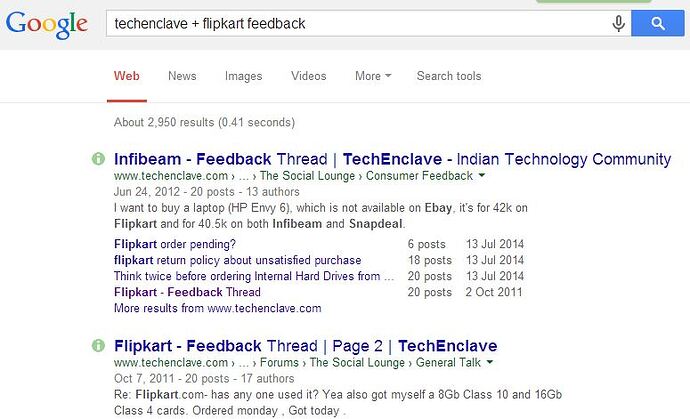Open flipkart return policy sublink
This screenshot has width=690, height=419.
238,260
